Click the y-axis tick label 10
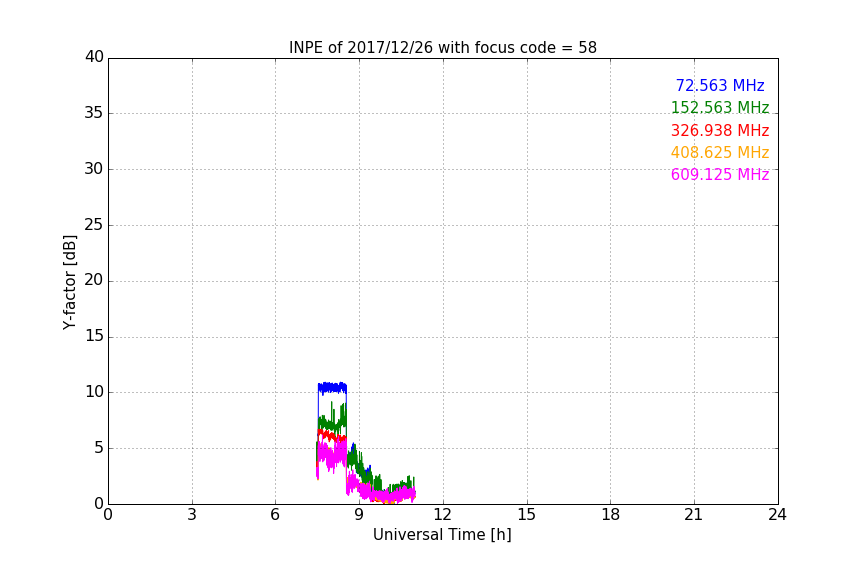The width and height of the screenshot is (864, 576). [x=94, y=392]
